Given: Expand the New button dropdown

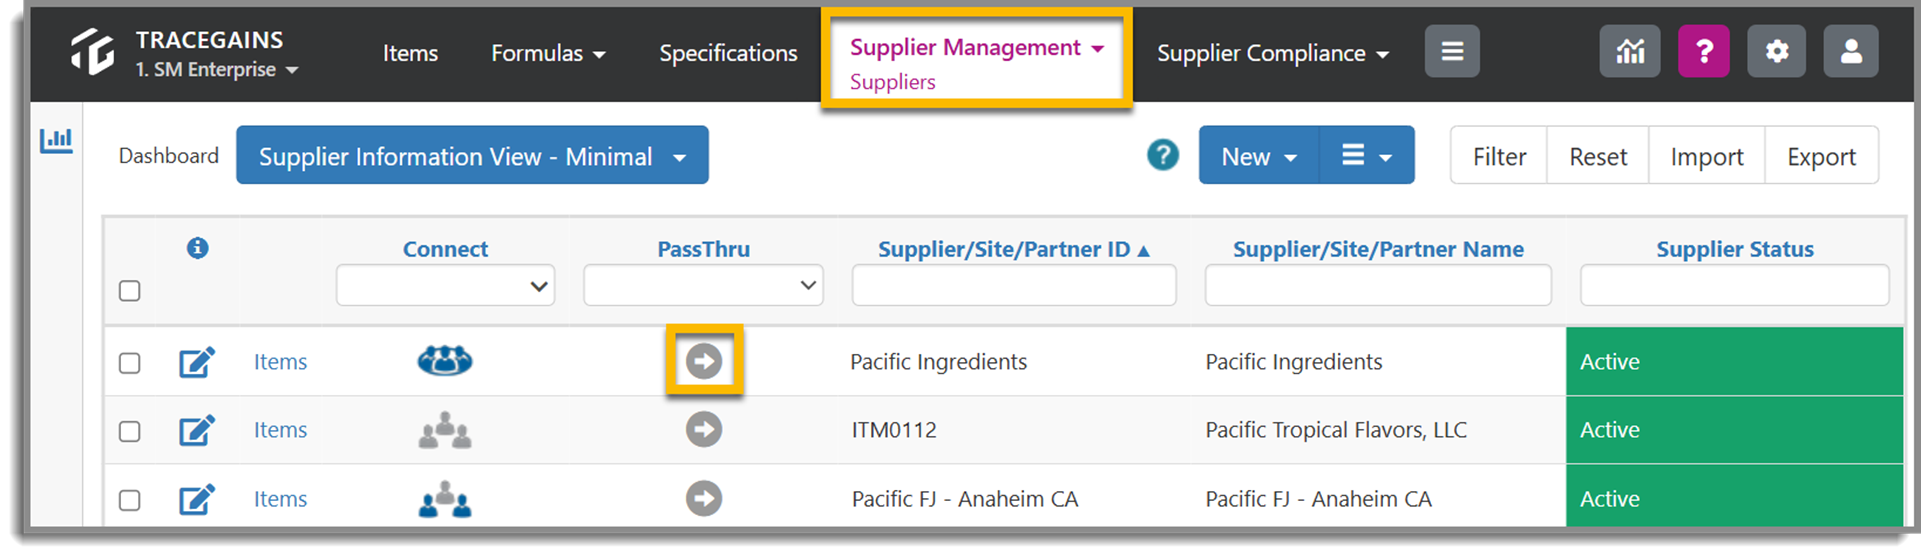Looking at the screenshot, I should point(1258,155).
